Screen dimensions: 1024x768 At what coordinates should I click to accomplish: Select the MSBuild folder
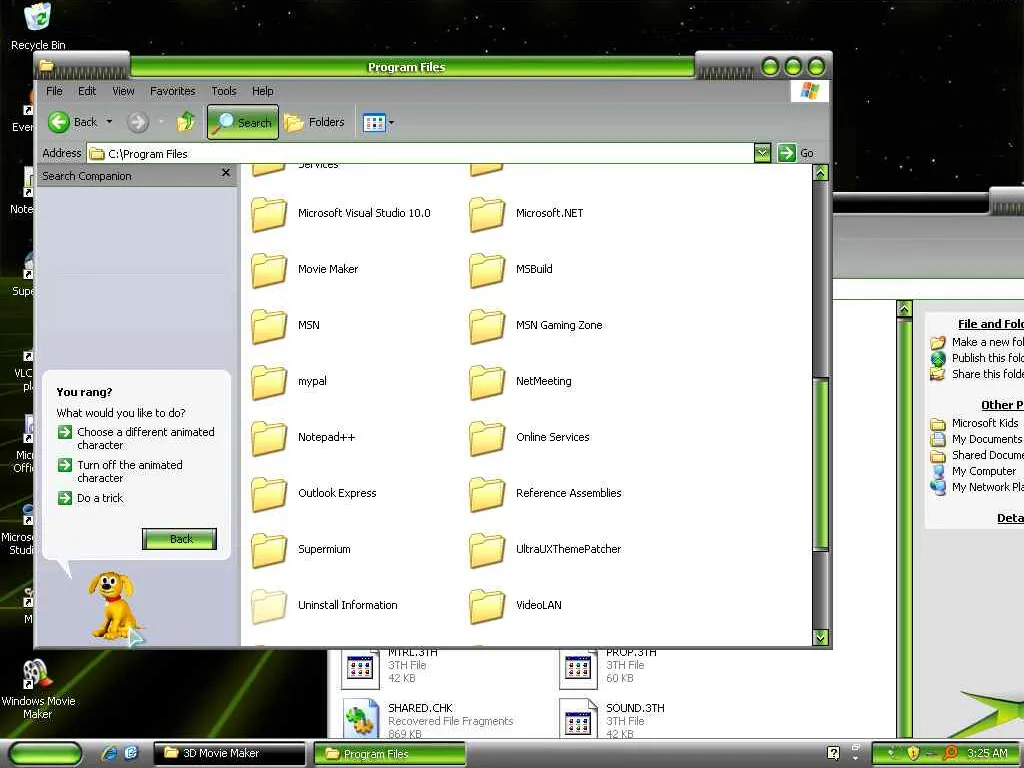(511, 270)
